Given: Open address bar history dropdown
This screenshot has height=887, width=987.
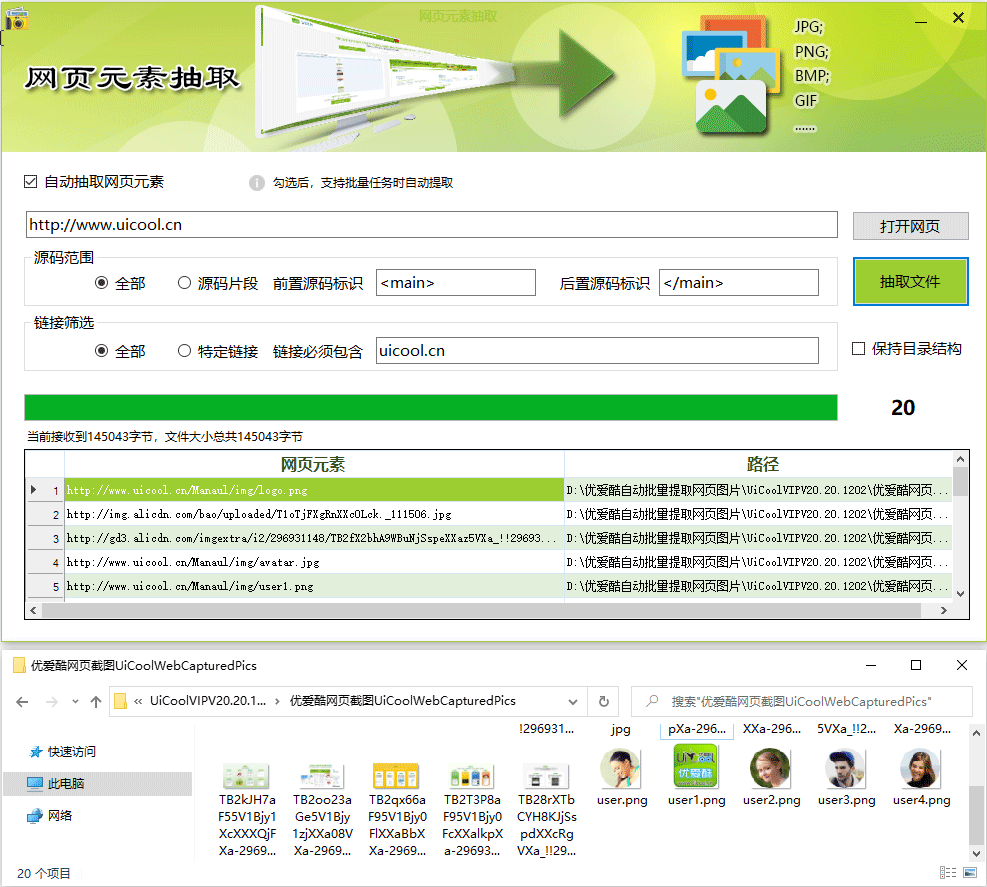Looking at the screenshot, I should (573, 701).
